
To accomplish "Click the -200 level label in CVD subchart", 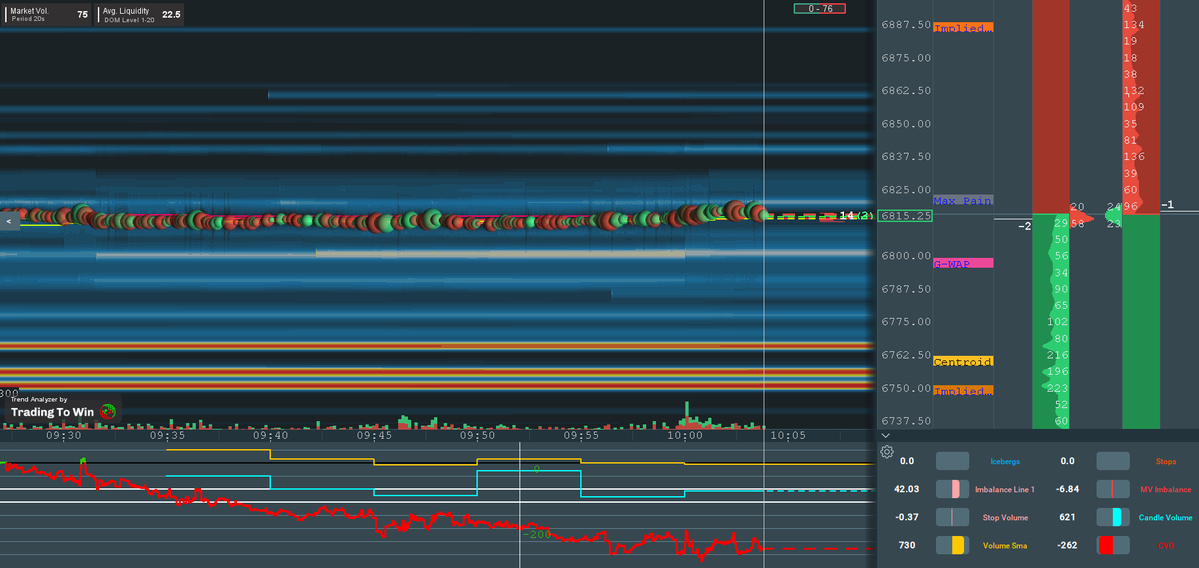I will 537,534.
